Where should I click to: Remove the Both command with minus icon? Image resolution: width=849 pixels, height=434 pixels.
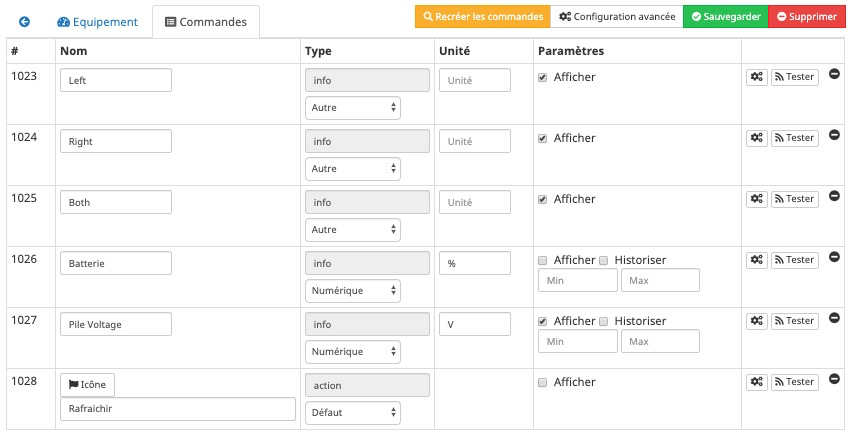pyautogui.click(x=834, y=197)
